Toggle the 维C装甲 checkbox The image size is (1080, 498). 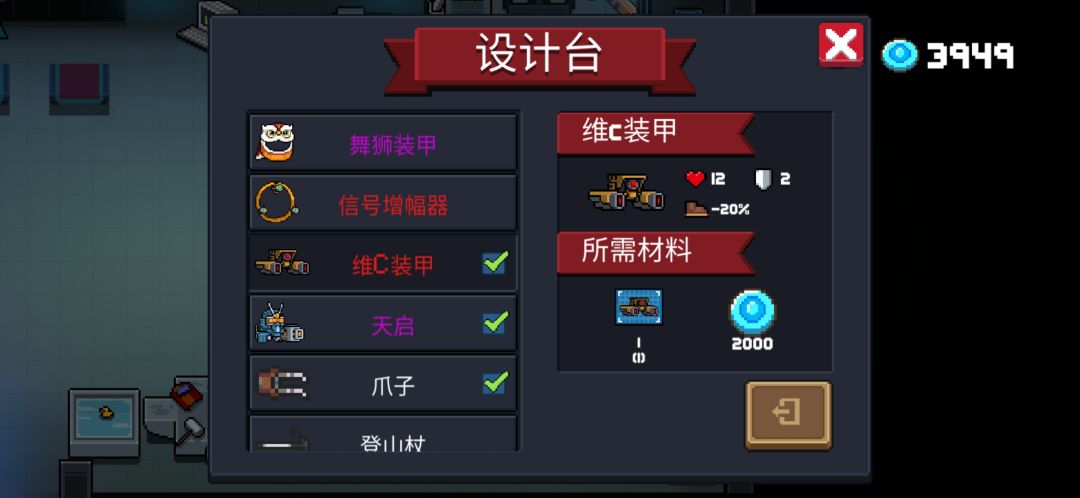tap(495, 262)
